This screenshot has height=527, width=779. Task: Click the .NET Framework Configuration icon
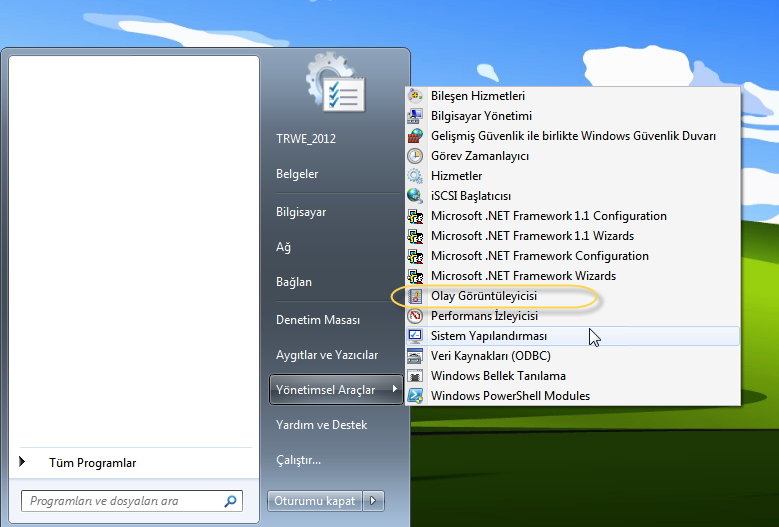[415, 256]
